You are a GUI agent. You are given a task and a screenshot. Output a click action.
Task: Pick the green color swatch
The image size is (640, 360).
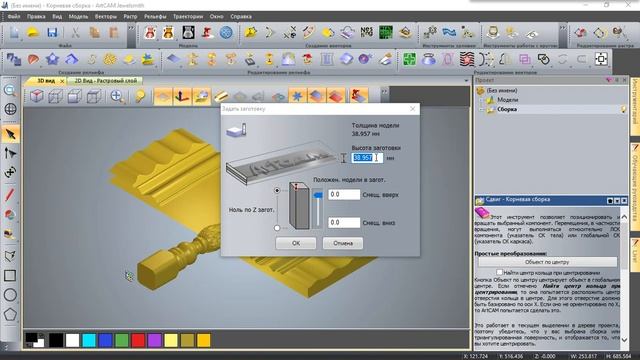(x=122, y=340)
